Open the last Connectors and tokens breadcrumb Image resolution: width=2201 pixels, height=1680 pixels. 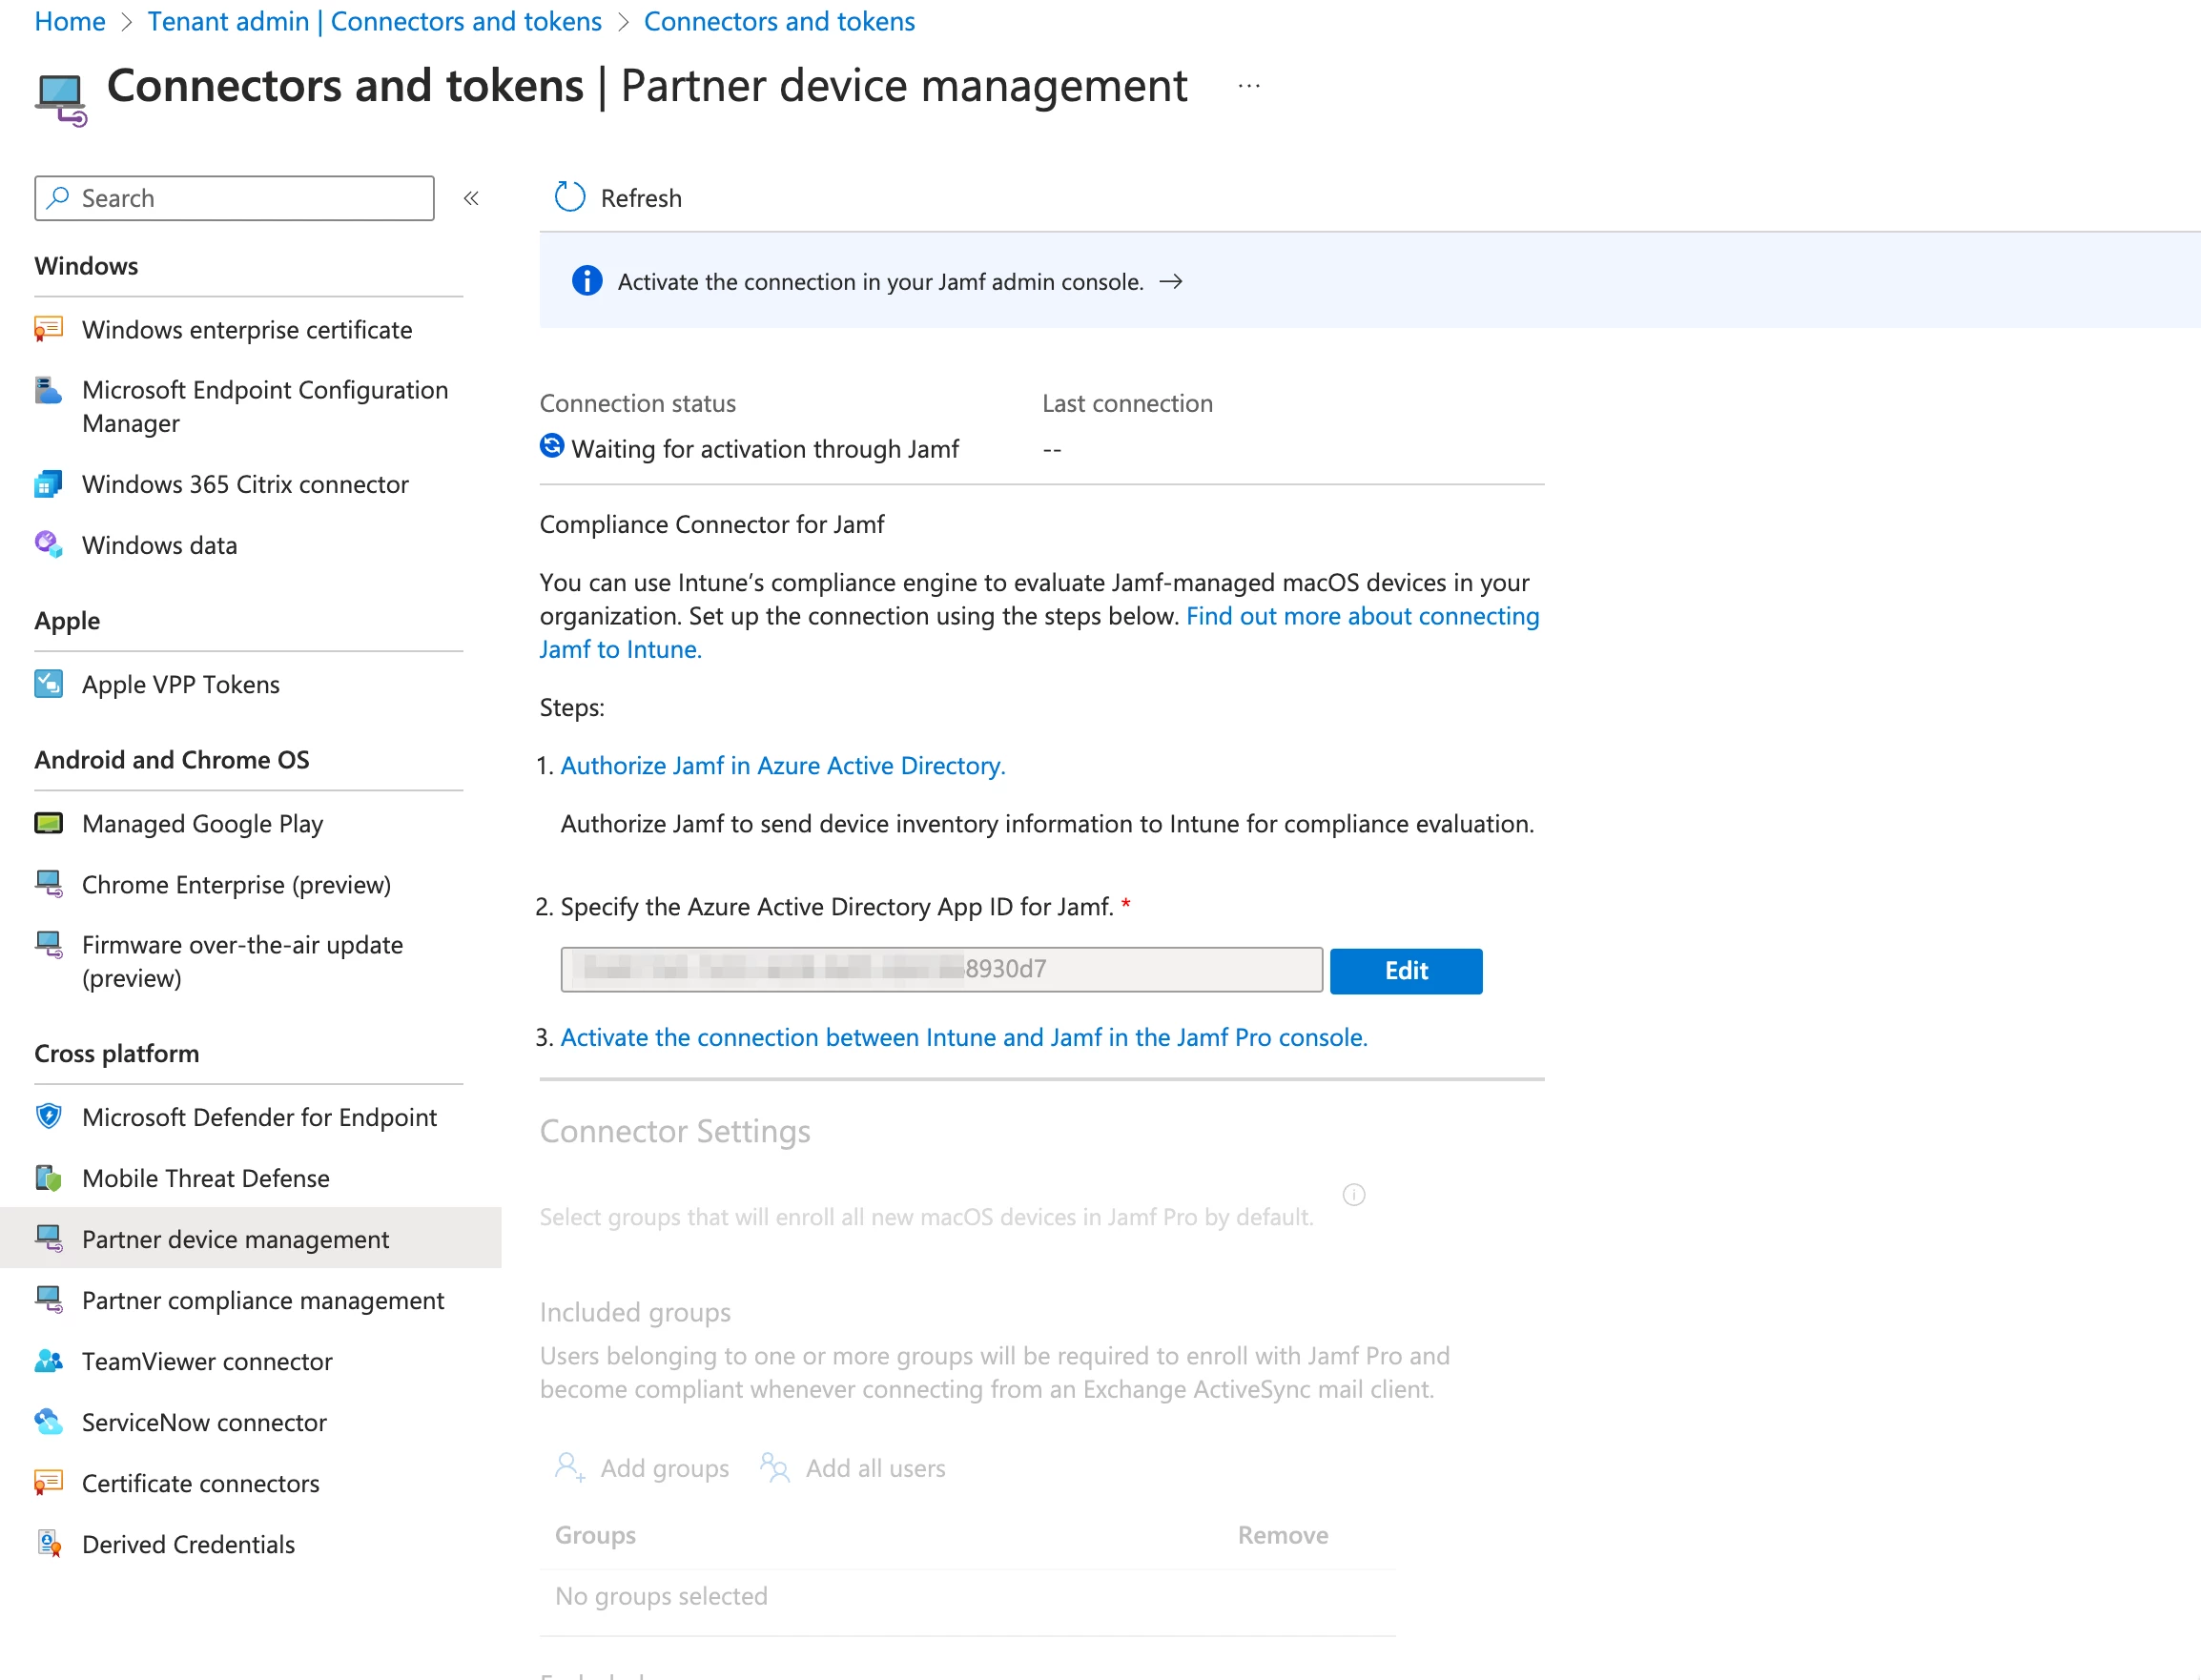coord(779,21)
